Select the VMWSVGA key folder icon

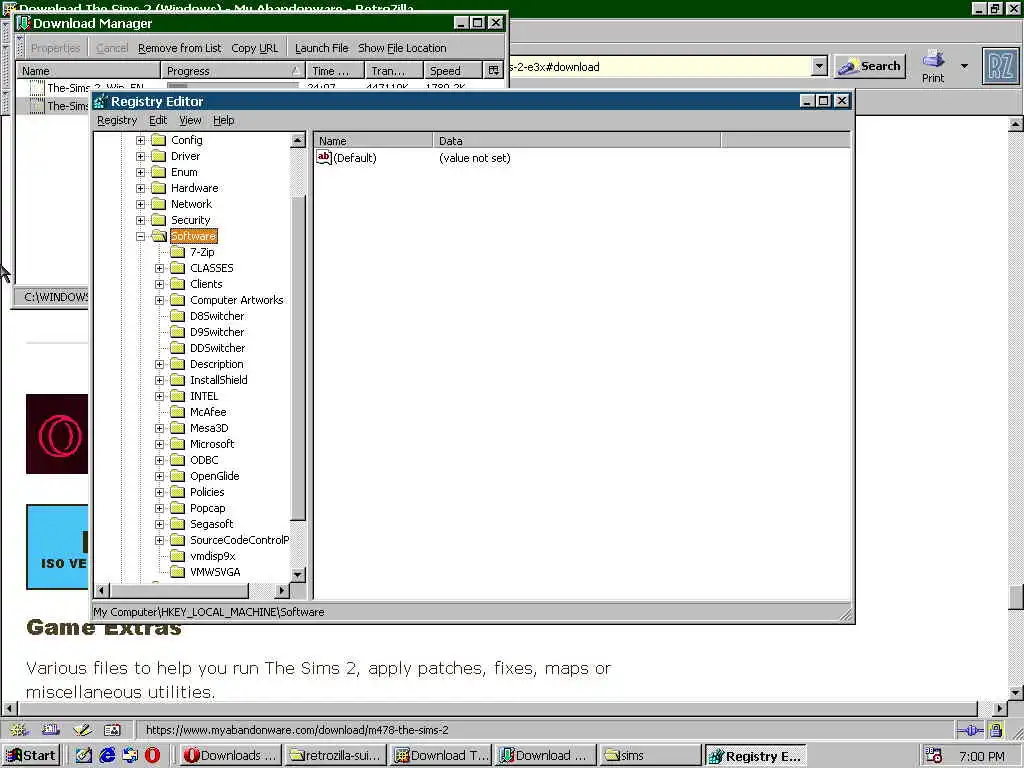[178, 572]
